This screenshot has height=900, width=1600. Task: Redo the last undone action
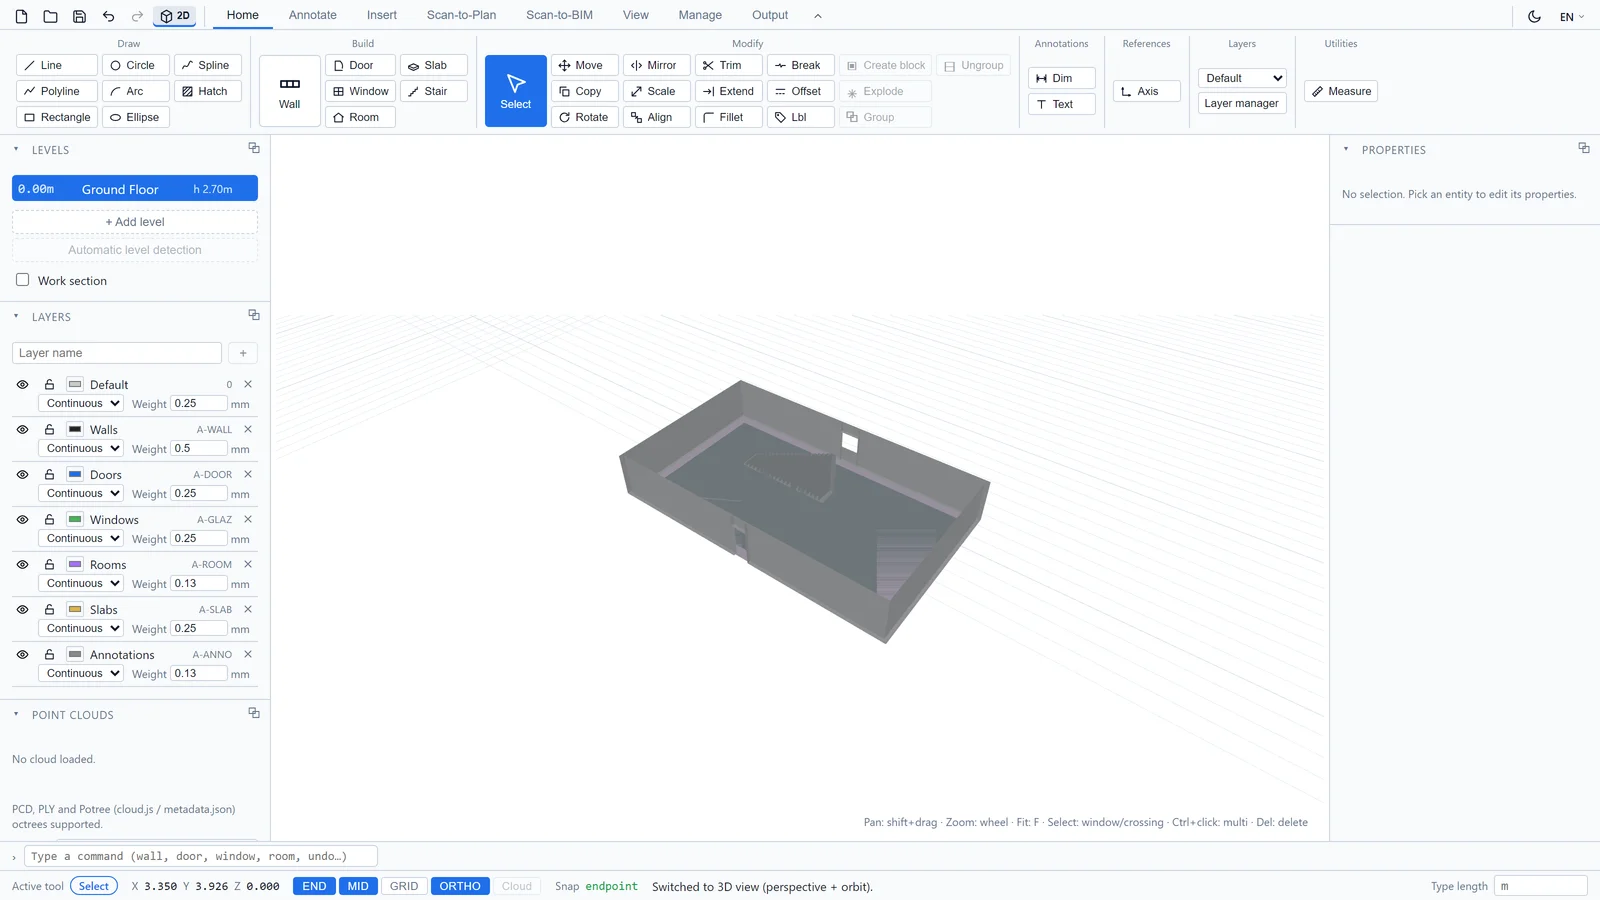point(137,16)
